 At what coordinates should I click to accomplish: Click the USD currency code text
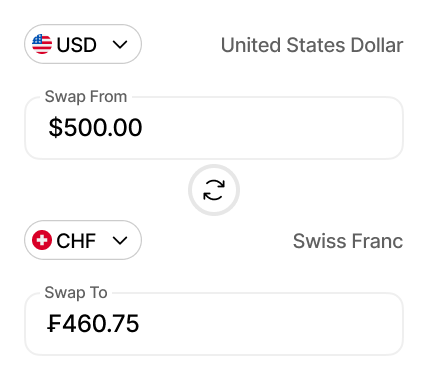click(77, 45)
